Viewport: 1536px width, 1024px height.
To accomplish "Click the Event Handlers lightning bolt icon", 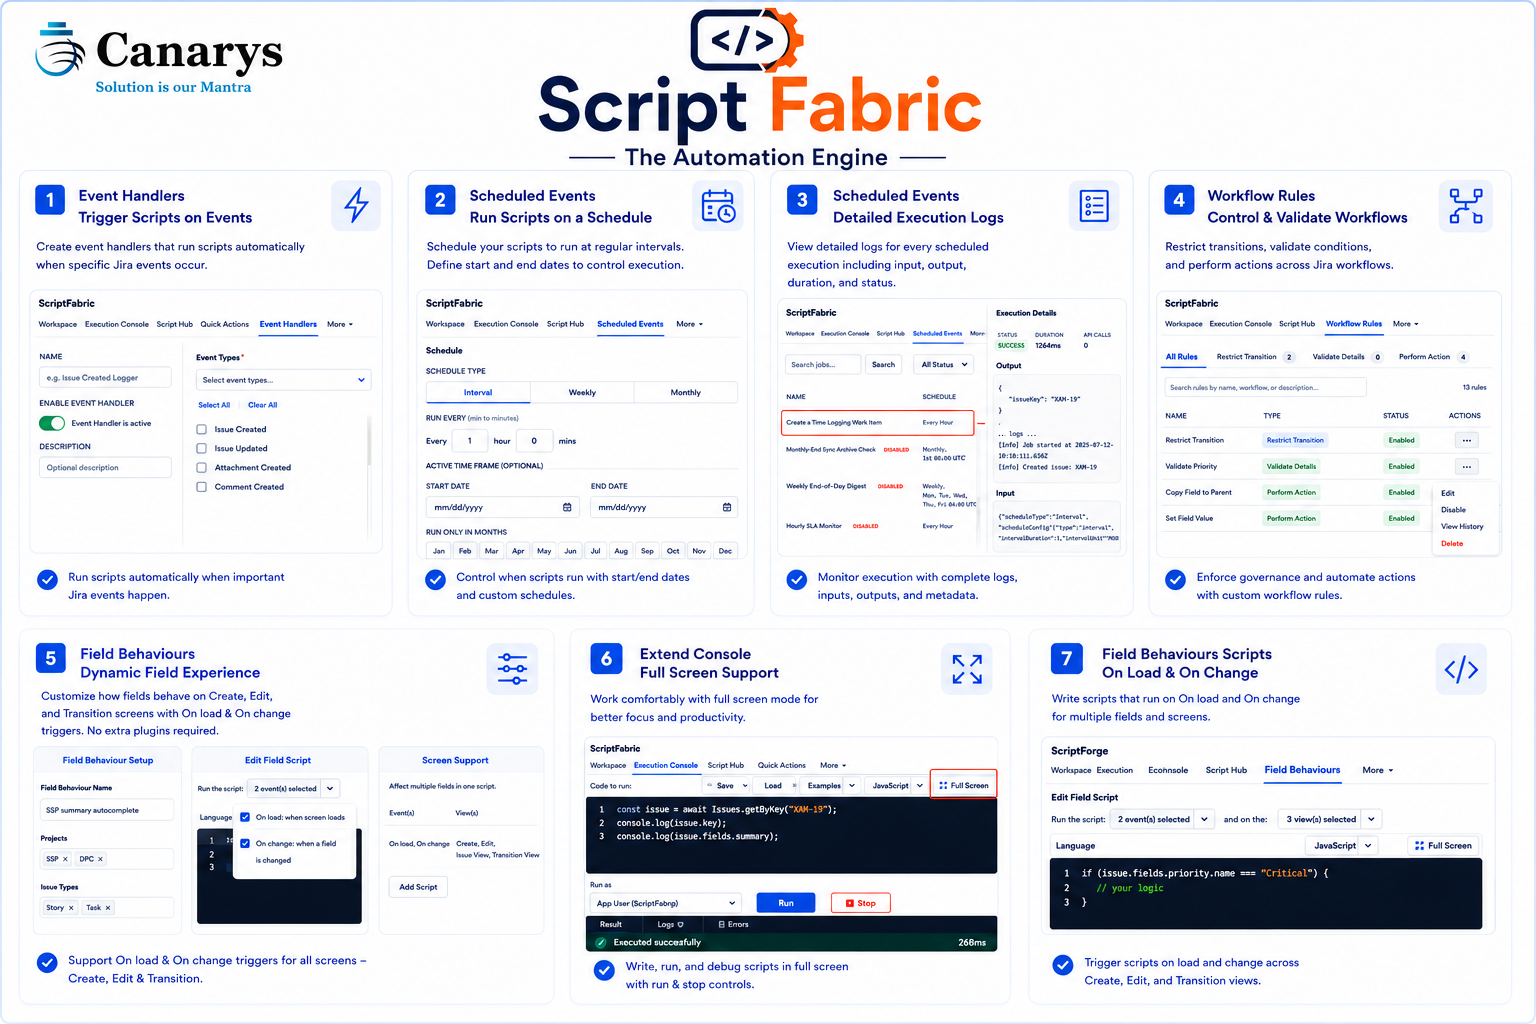I will [x=356, y=205].
